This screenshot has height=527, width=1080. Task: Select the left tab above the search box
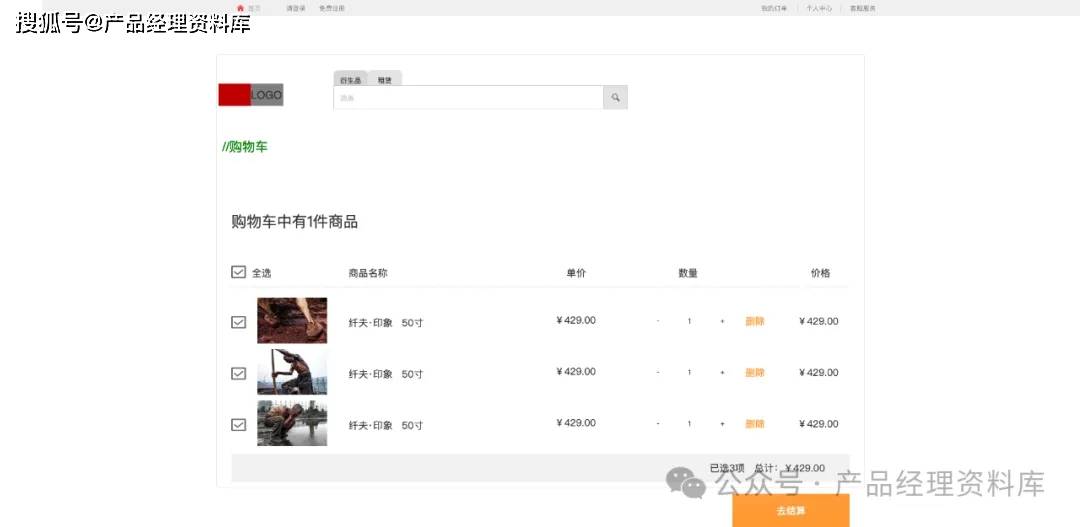pyautogui.click(x=351, y=79)
